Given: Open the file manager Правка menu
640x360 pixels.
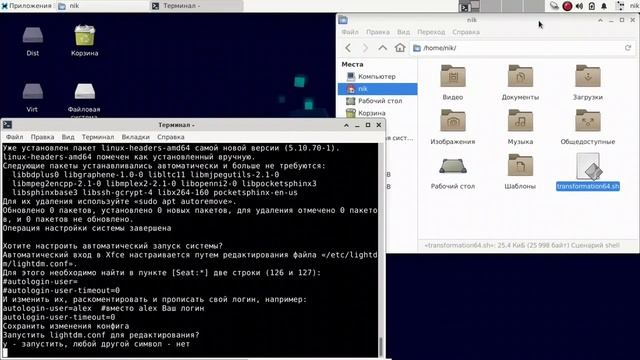Looking at the screenshot, I should 378,32.
